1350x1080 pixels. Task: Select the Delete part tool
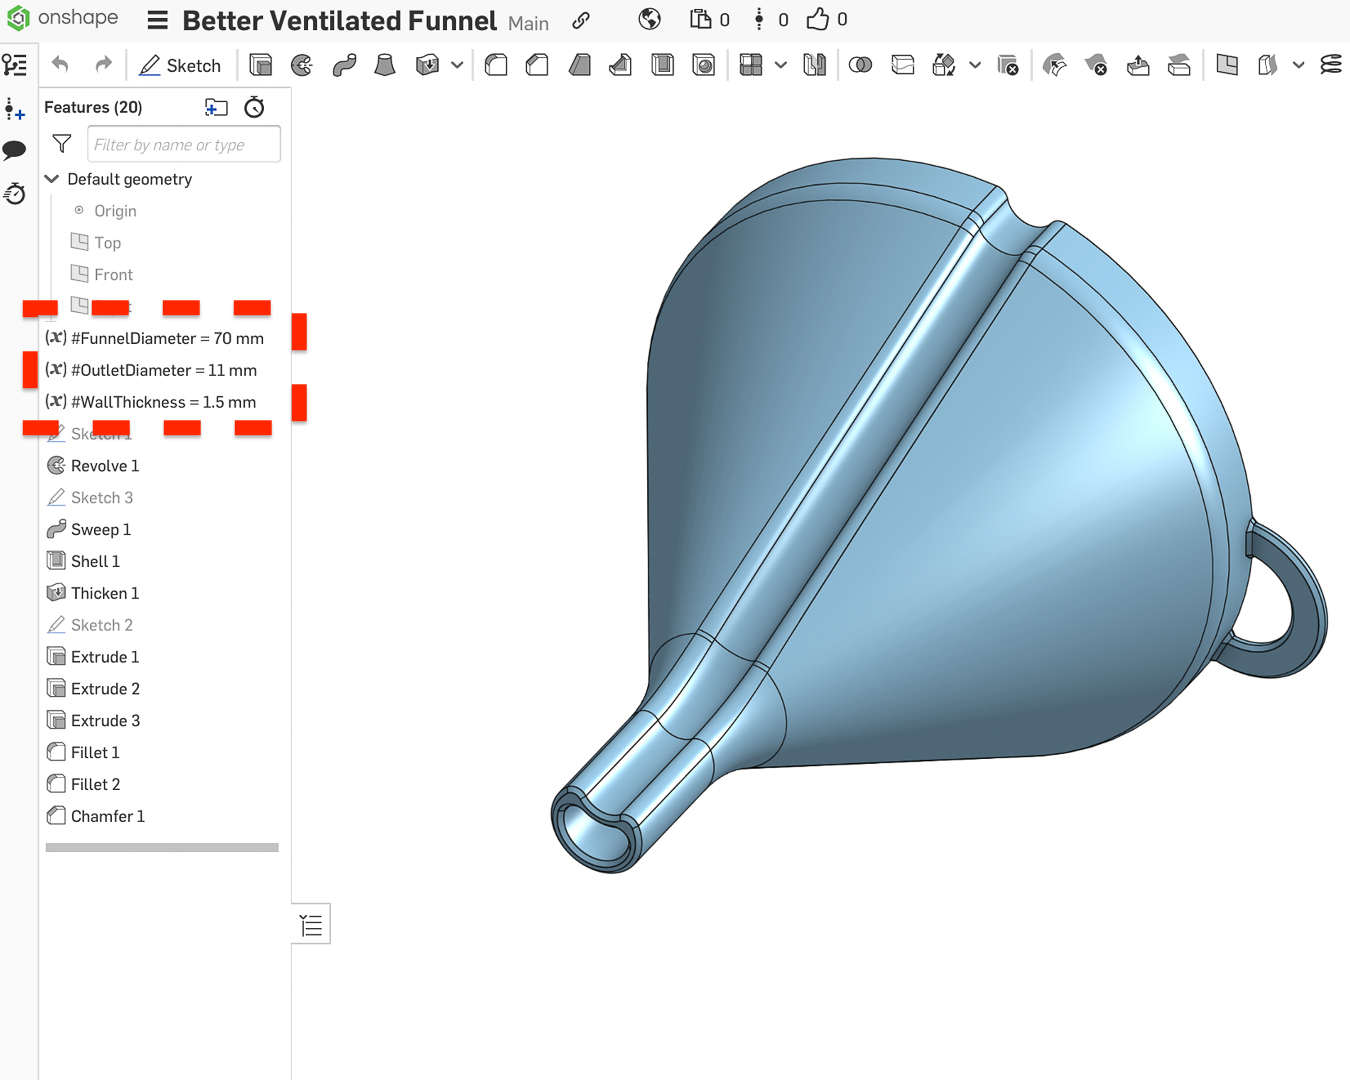pyautogui.click(x=1008, y=65)
